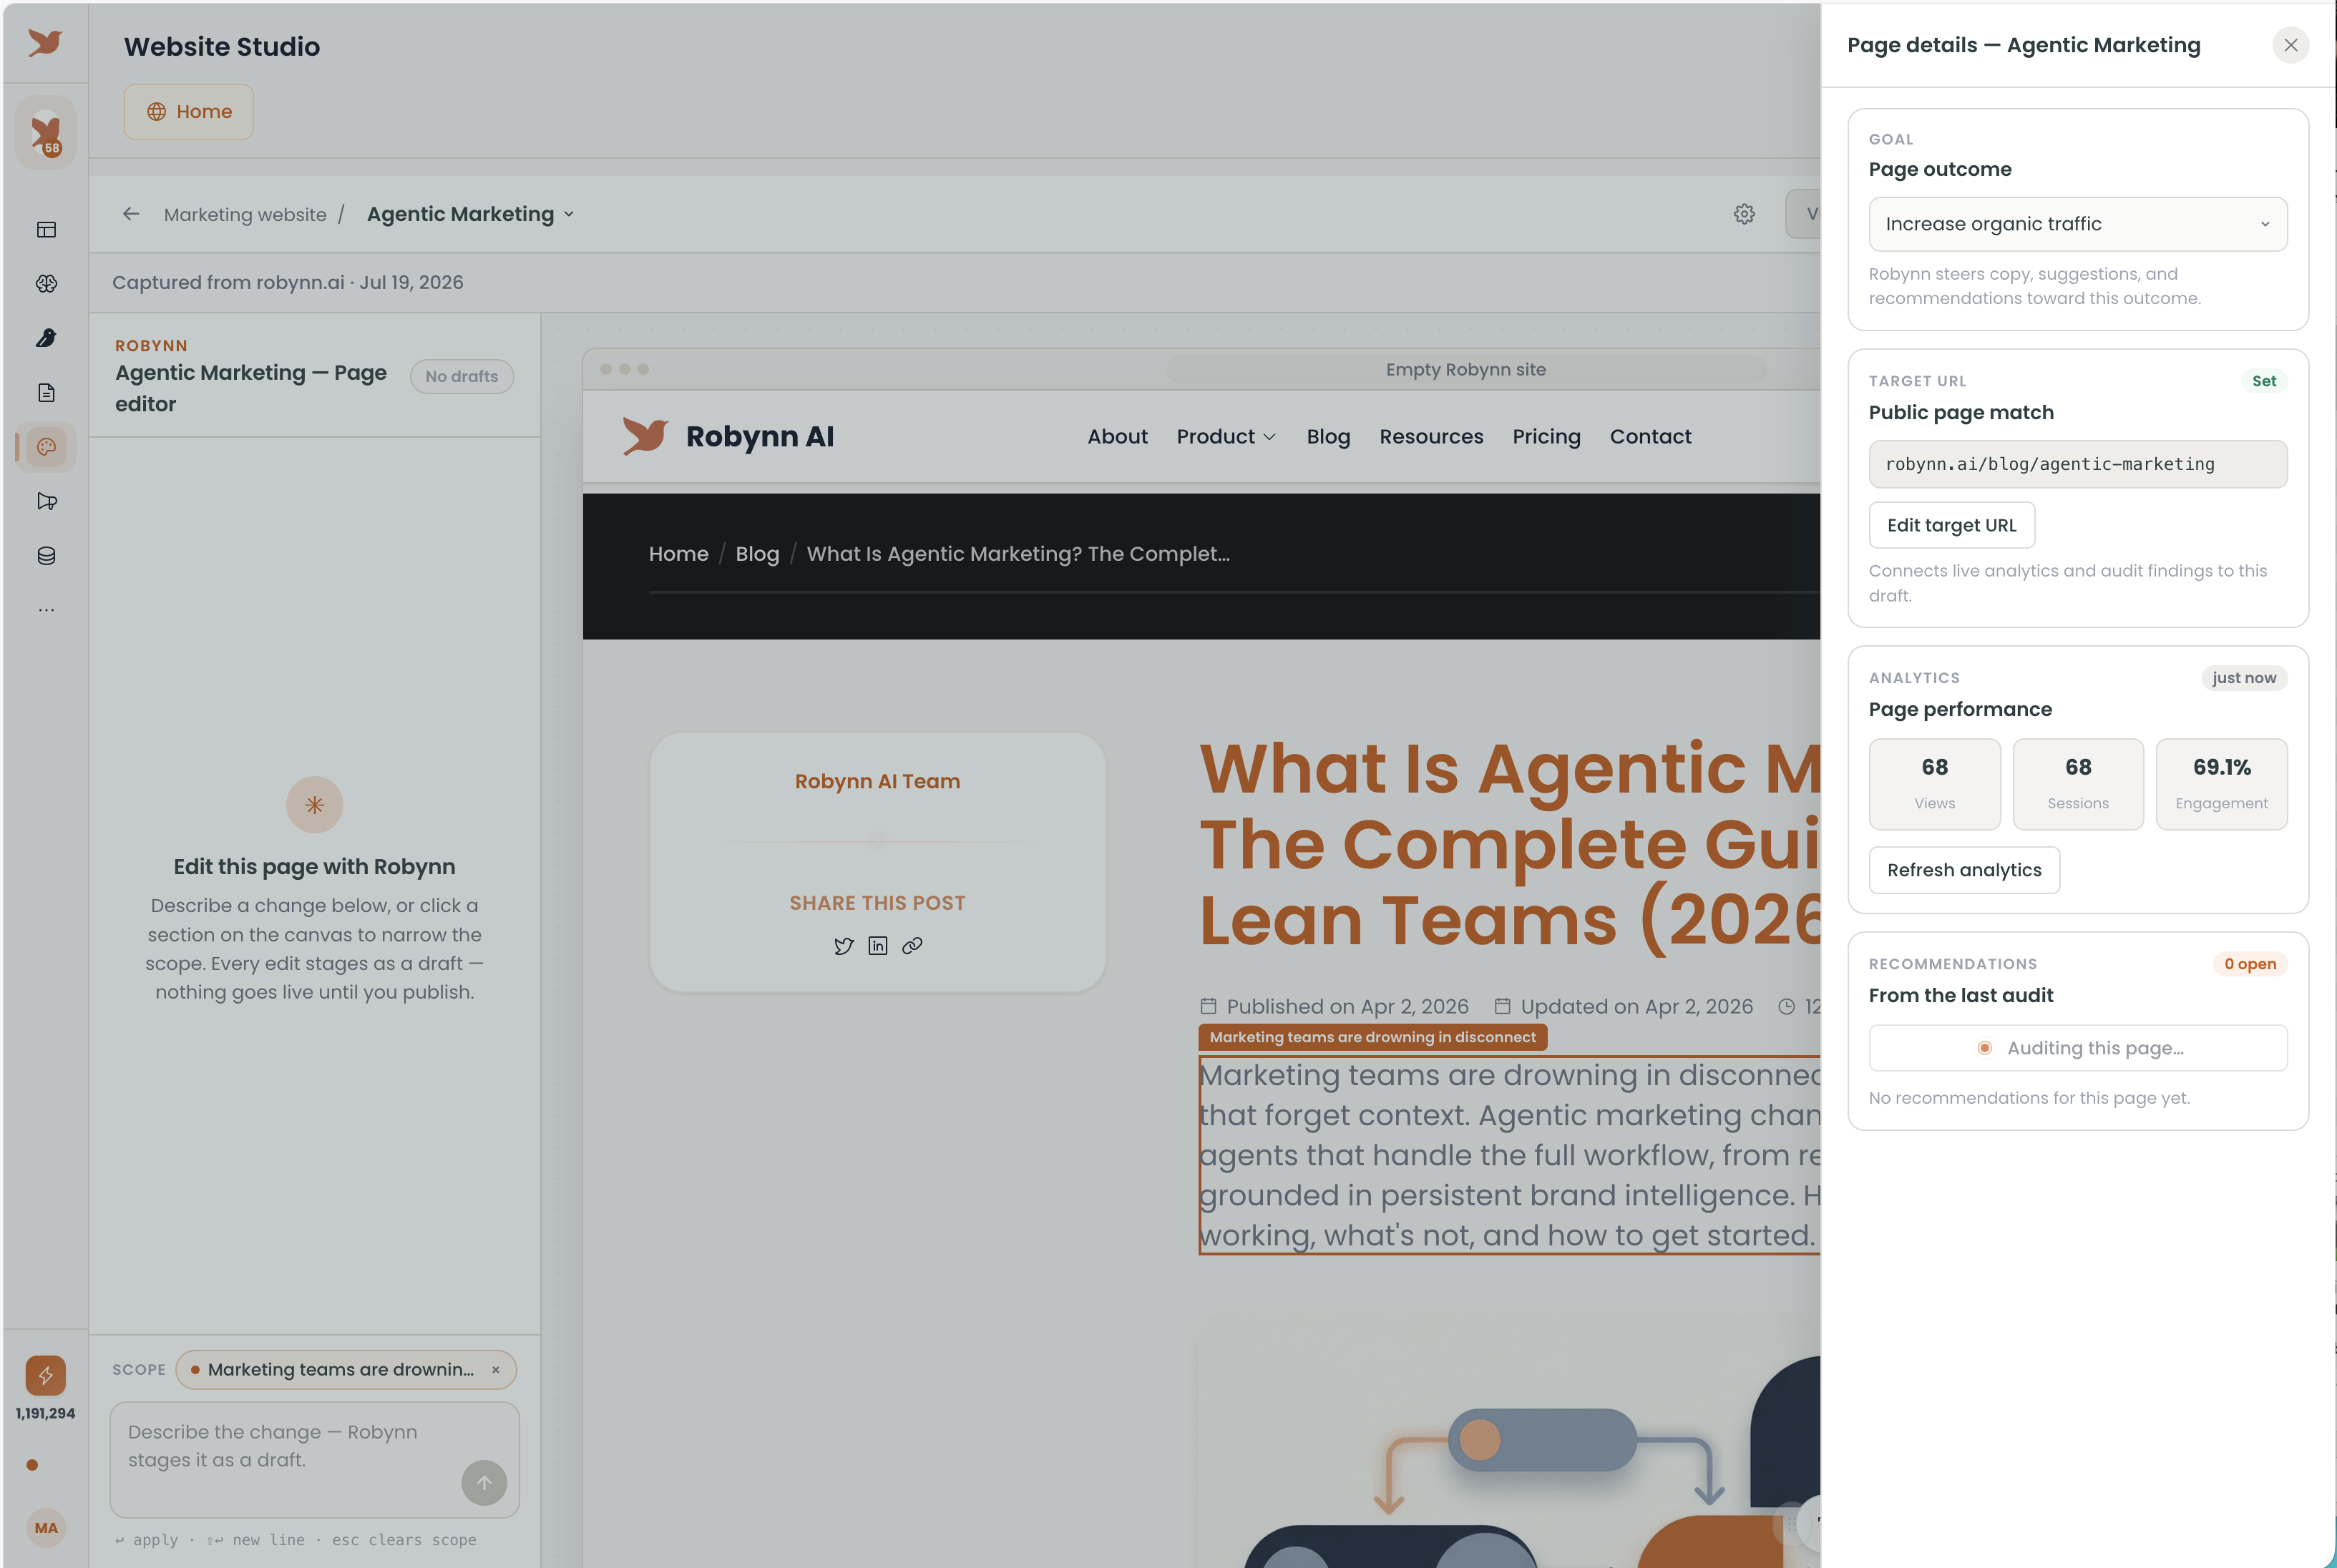Click the Marketing teams are drowning label tag
The width and height of the screenshot is (2337, 1568).
click(x=1373, y=1037)
